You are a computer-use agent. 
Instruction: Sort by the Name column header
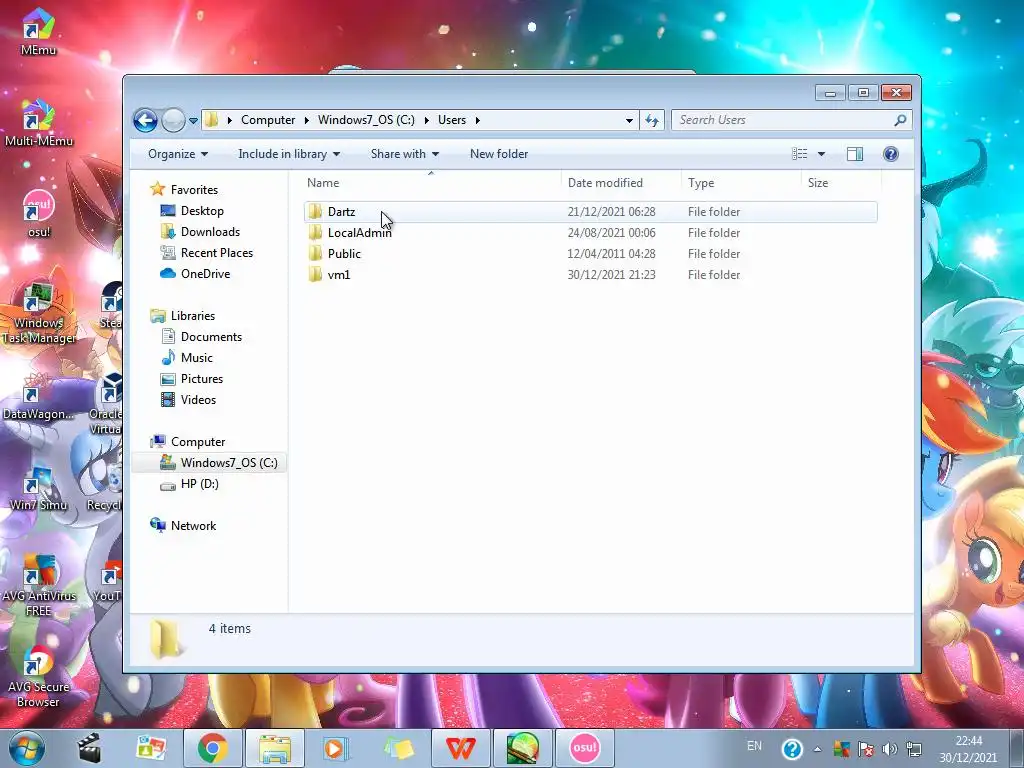(x=431, y=183)
